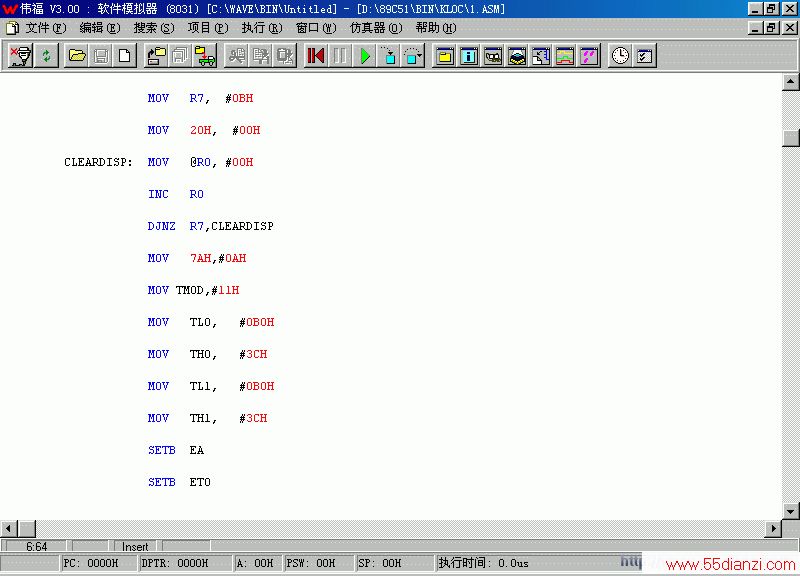The height and width of the screenshot is (576, 800).
Task: Click the DJNZ R7,CLEARDISP line
Action: (211, 226)
